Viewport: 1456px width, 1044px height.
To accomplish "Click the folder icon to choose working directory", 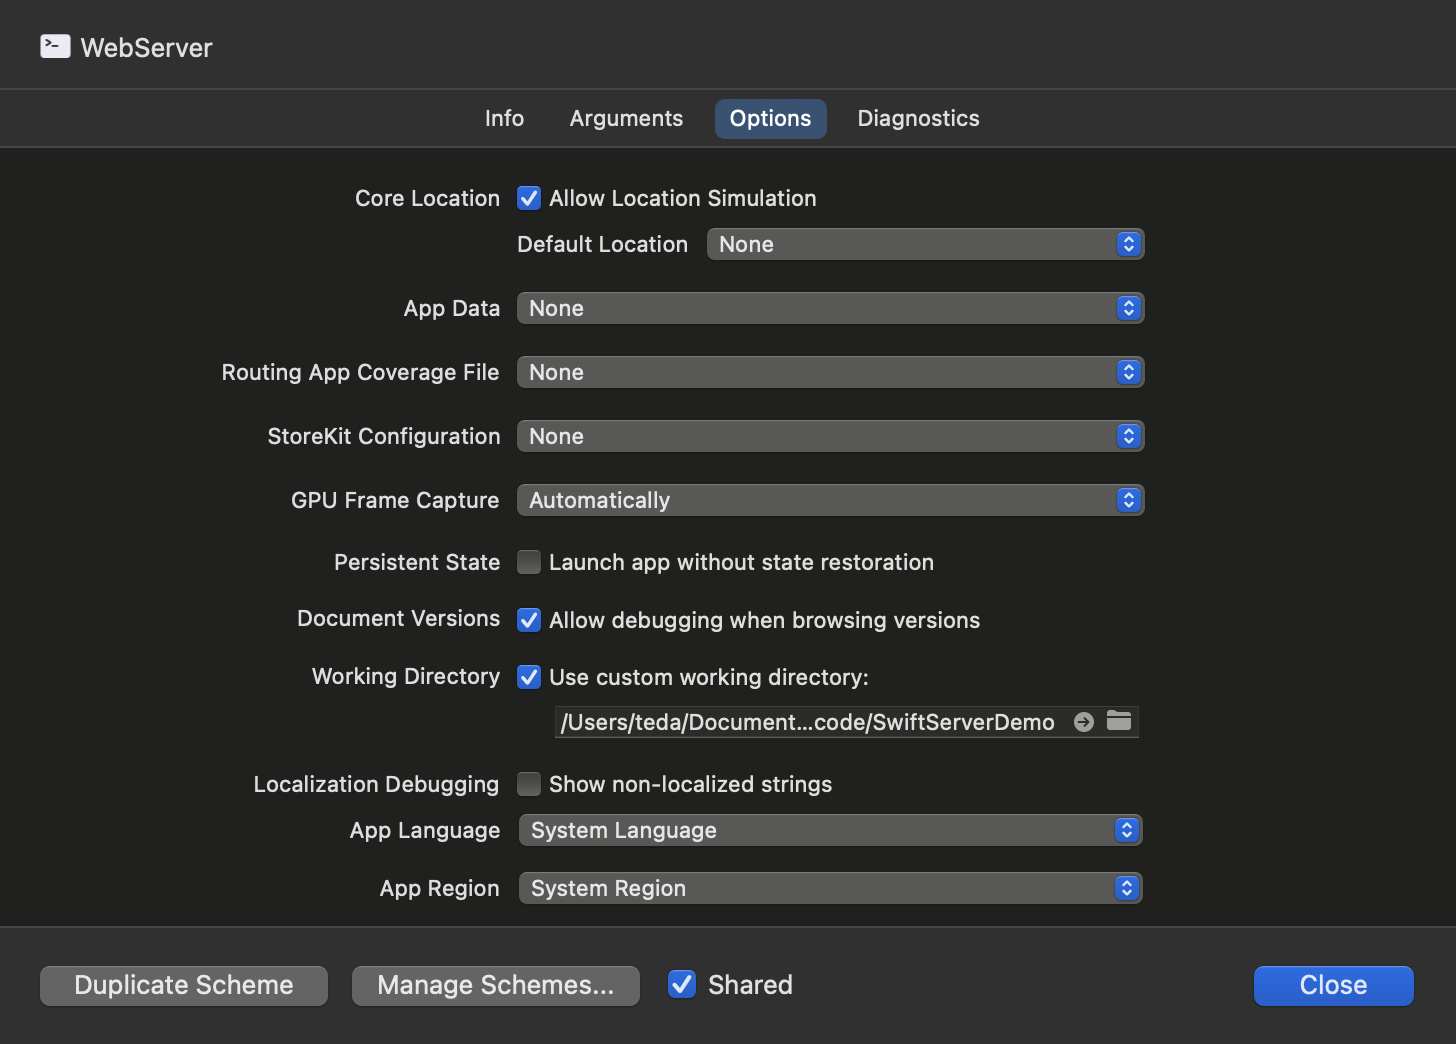I will point(1119,721).
